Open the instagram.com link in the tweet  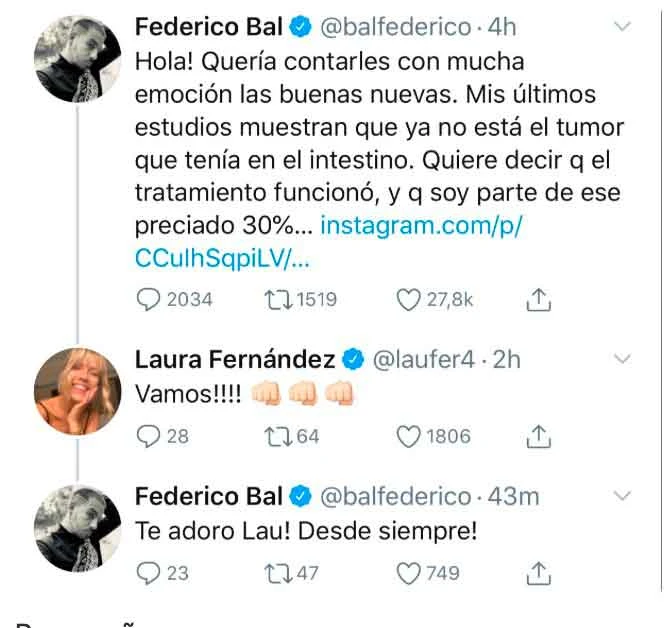421,226
